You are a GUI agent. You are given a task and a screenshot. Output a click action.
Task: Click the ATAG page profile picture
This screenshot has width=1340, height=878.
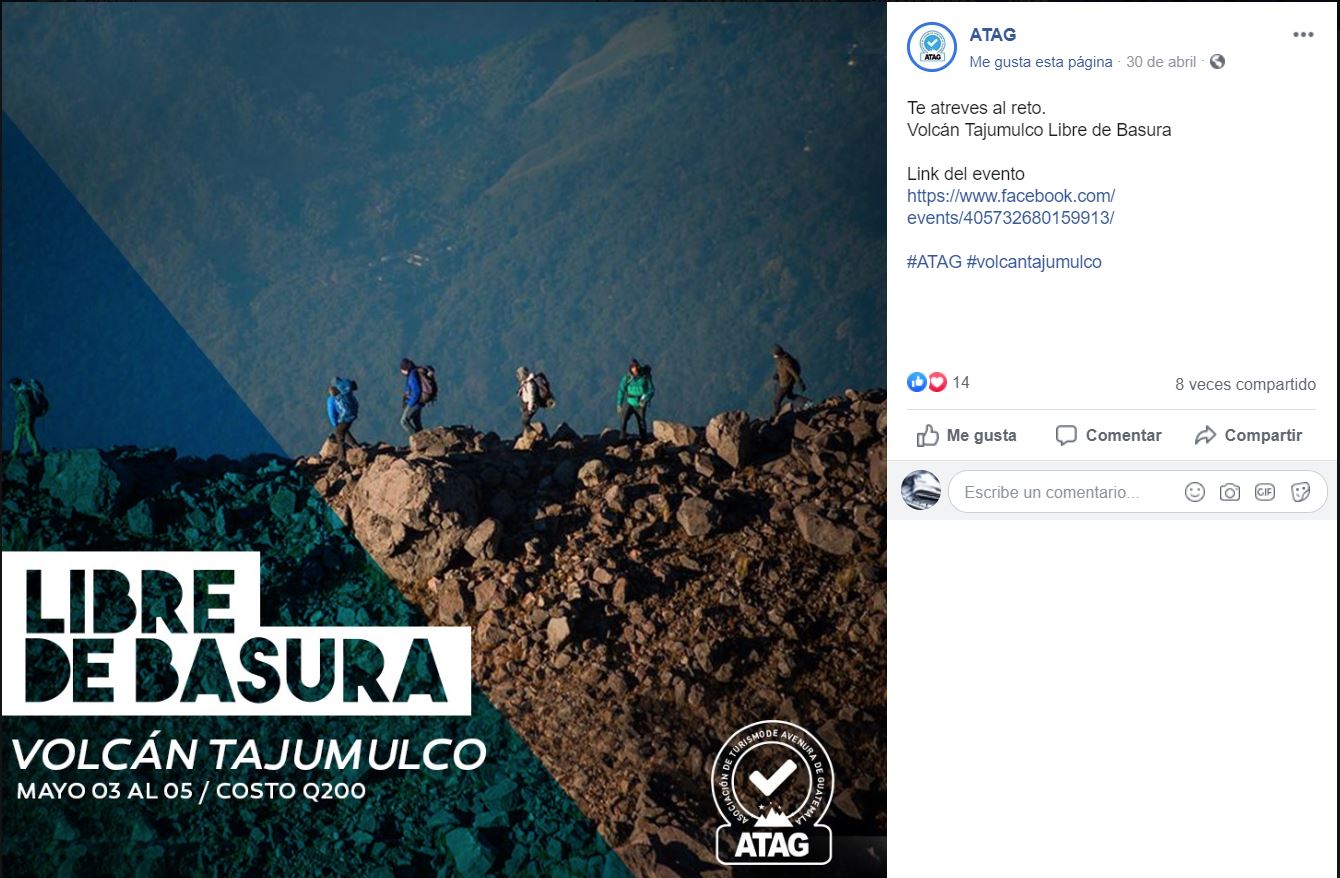(x=931, y=47)
